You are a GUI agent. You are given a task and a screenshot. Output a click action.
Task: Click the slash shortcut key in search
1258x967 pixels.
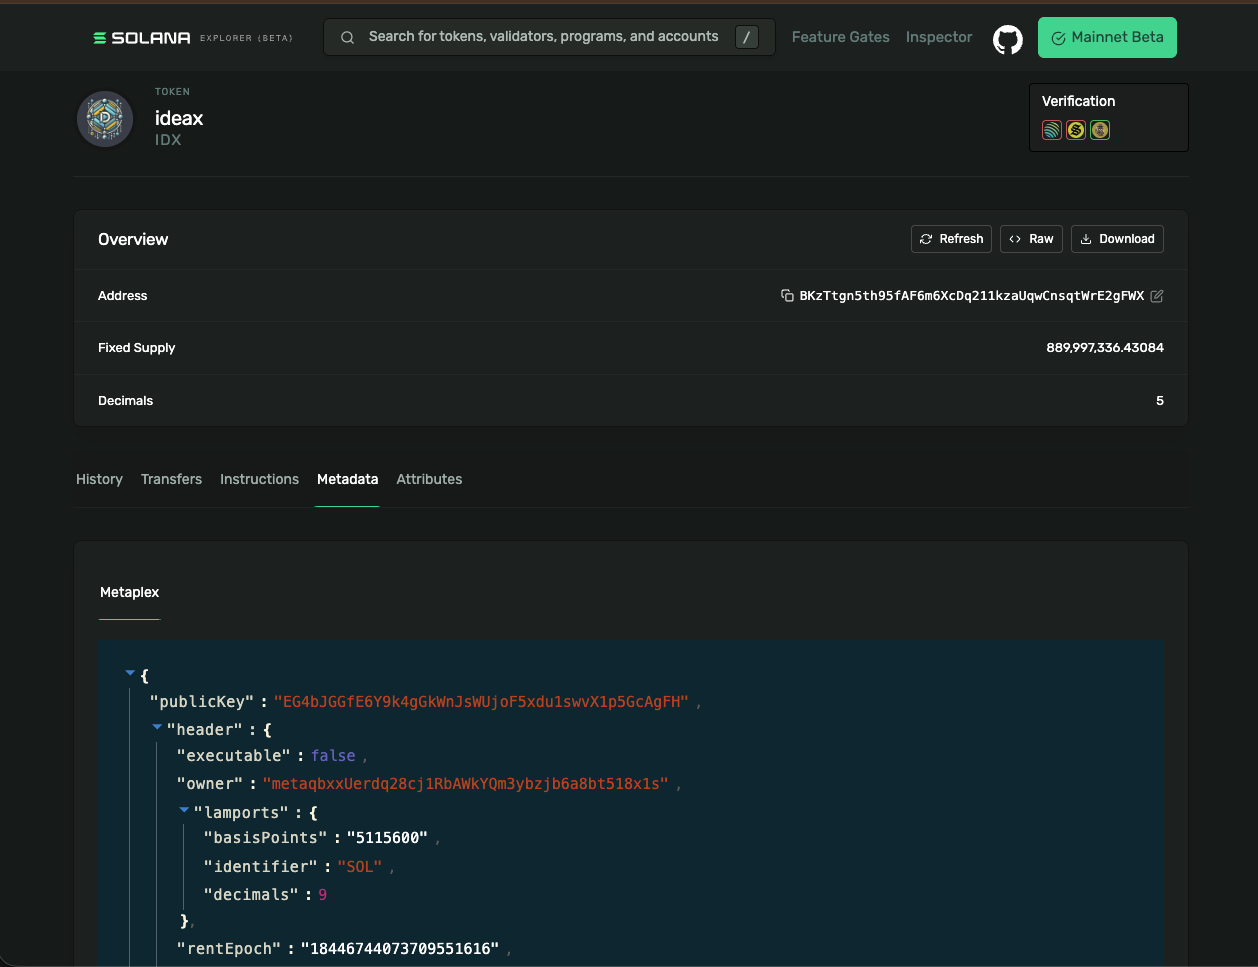point(746,37)
